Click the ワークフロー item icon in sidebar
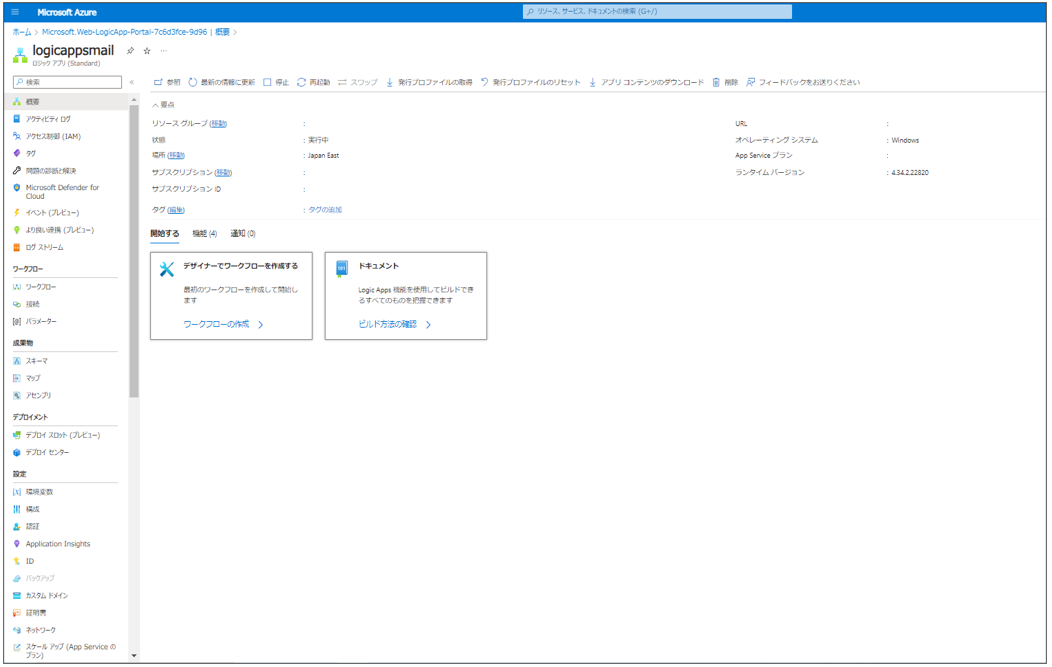1052x667 pixels. (17, 287)
